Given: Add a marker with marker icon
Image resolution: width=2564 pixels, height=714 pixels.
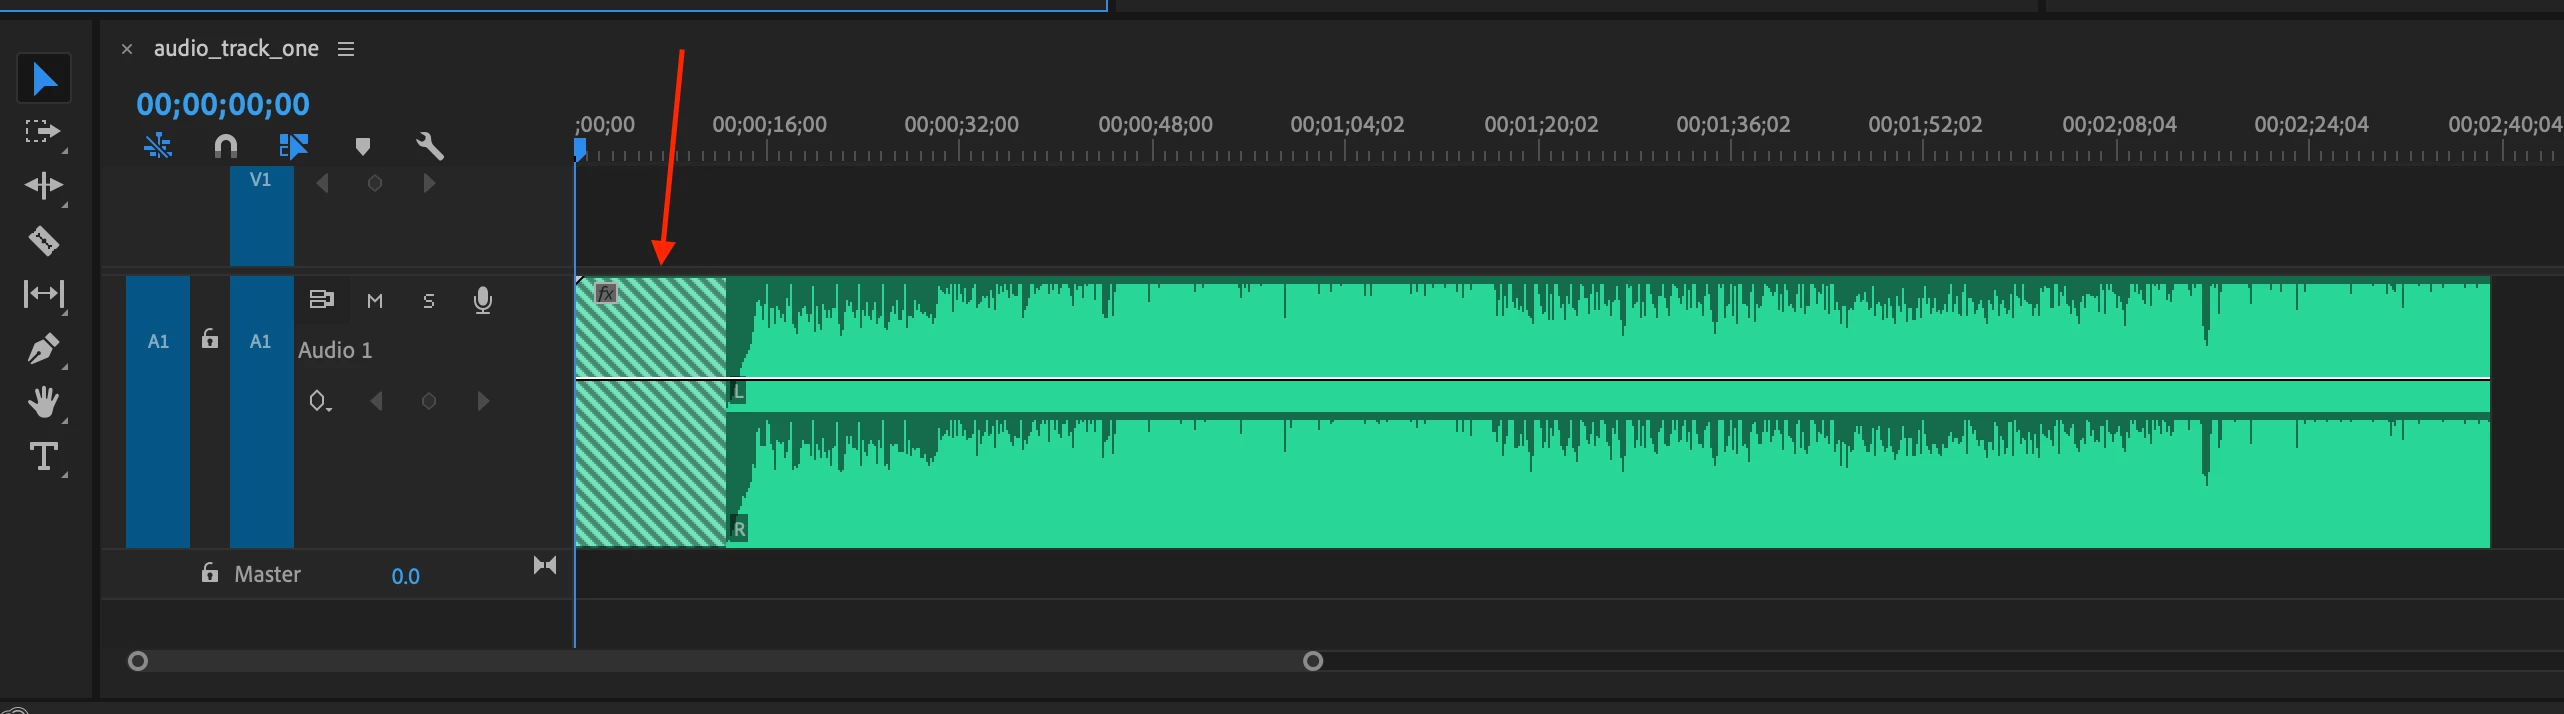Looking at the screenshot, I should (363, 147).
